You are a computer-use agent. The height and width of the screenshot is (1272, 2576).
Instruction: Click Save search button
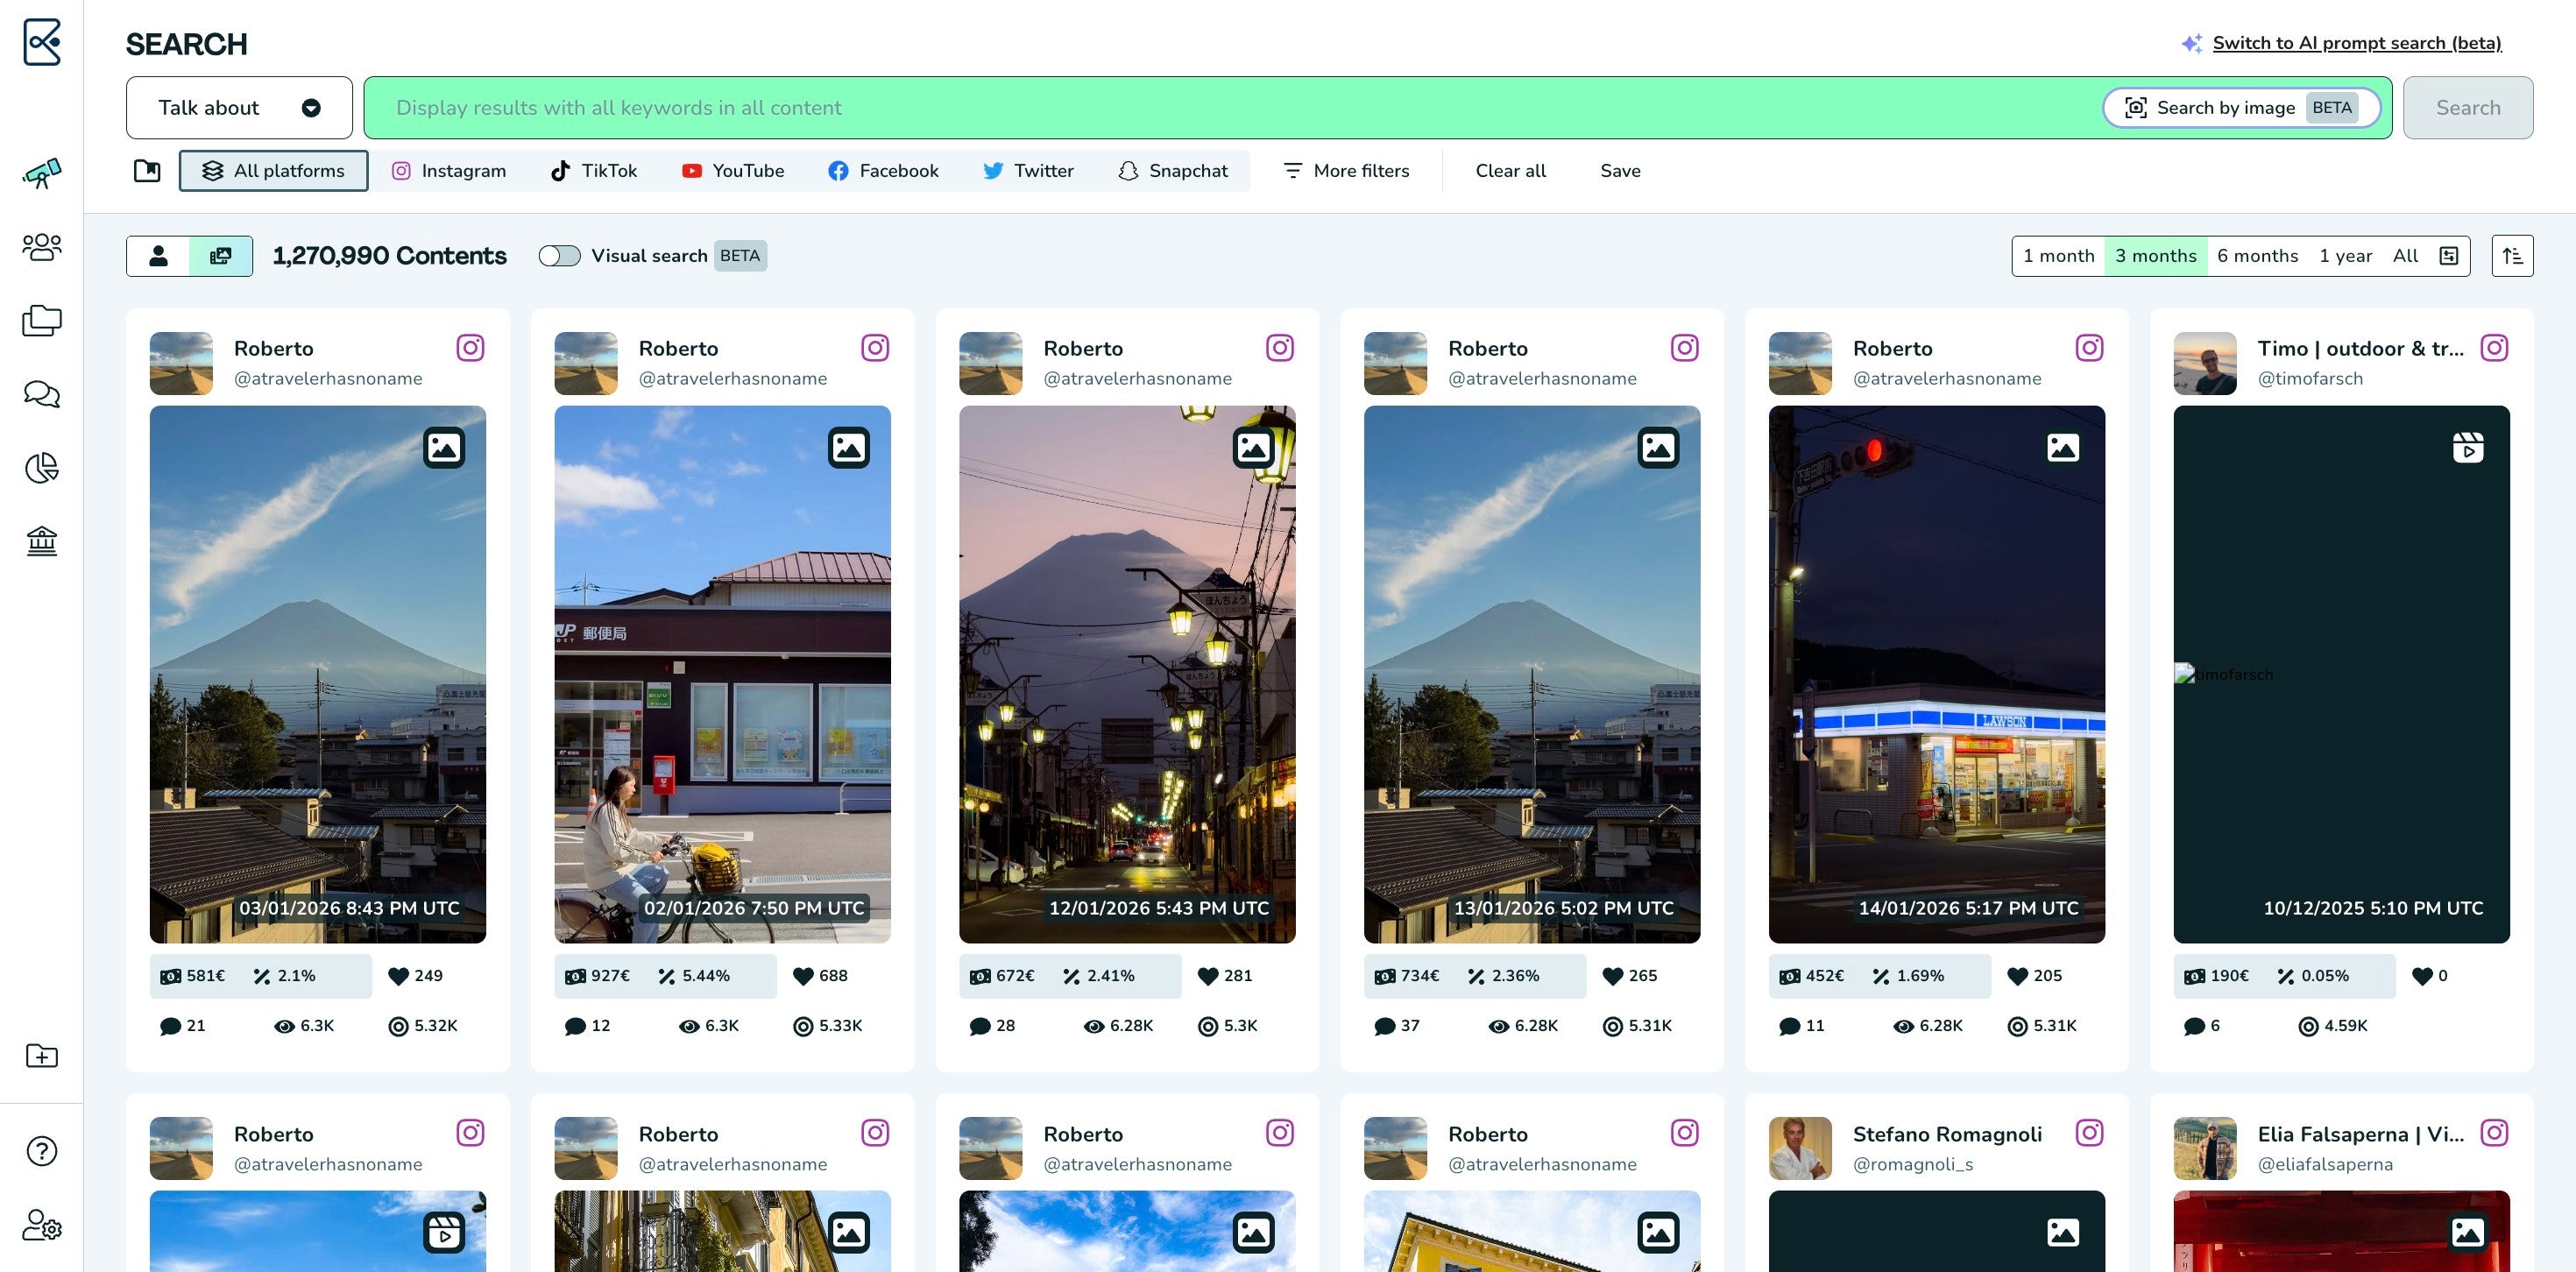(x=1620, y=171)
